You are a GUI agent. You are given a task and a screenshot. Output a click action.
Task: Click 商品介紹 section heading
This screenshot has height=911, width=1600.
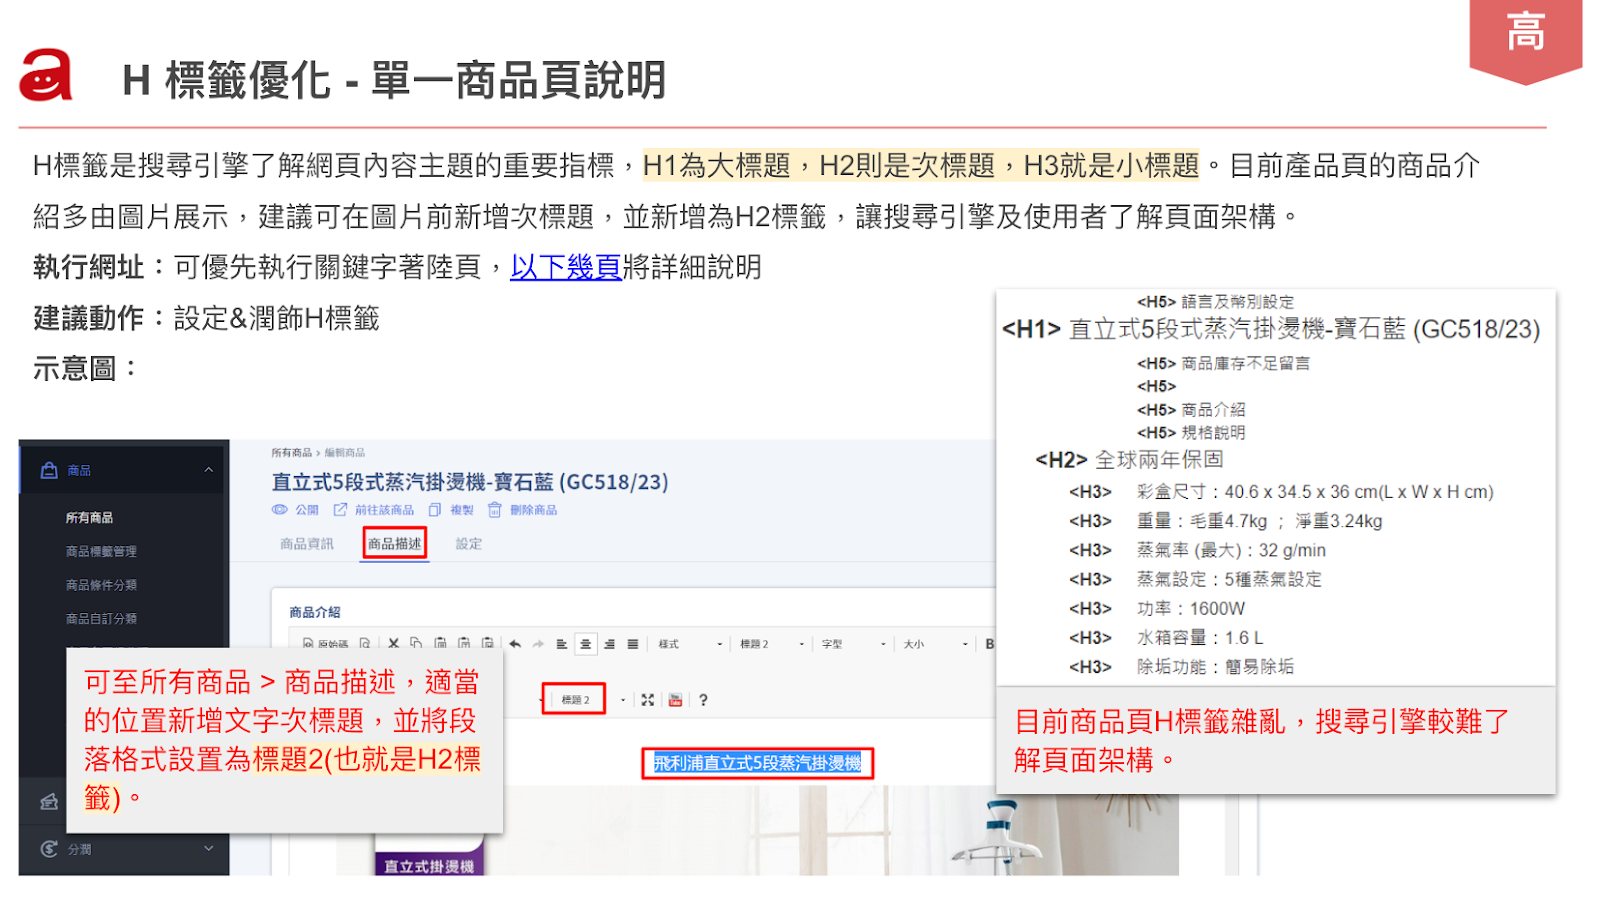coord(315,612)
